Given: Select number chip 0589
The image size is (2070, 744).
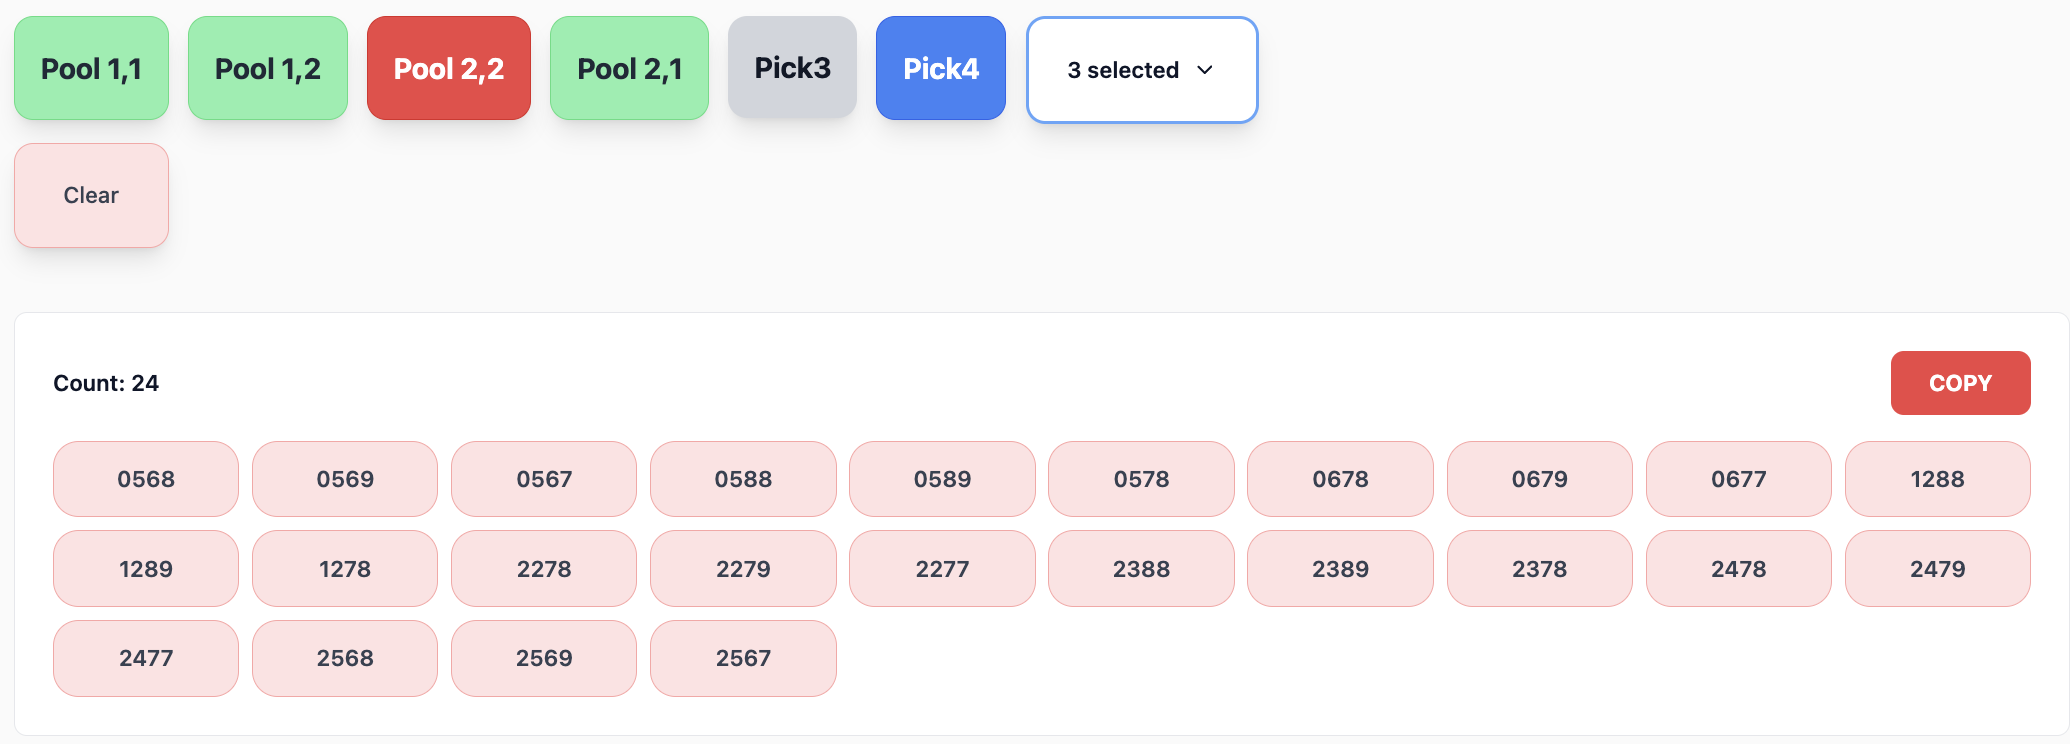Looking at the screenshot, I should [x=942, y=479].
